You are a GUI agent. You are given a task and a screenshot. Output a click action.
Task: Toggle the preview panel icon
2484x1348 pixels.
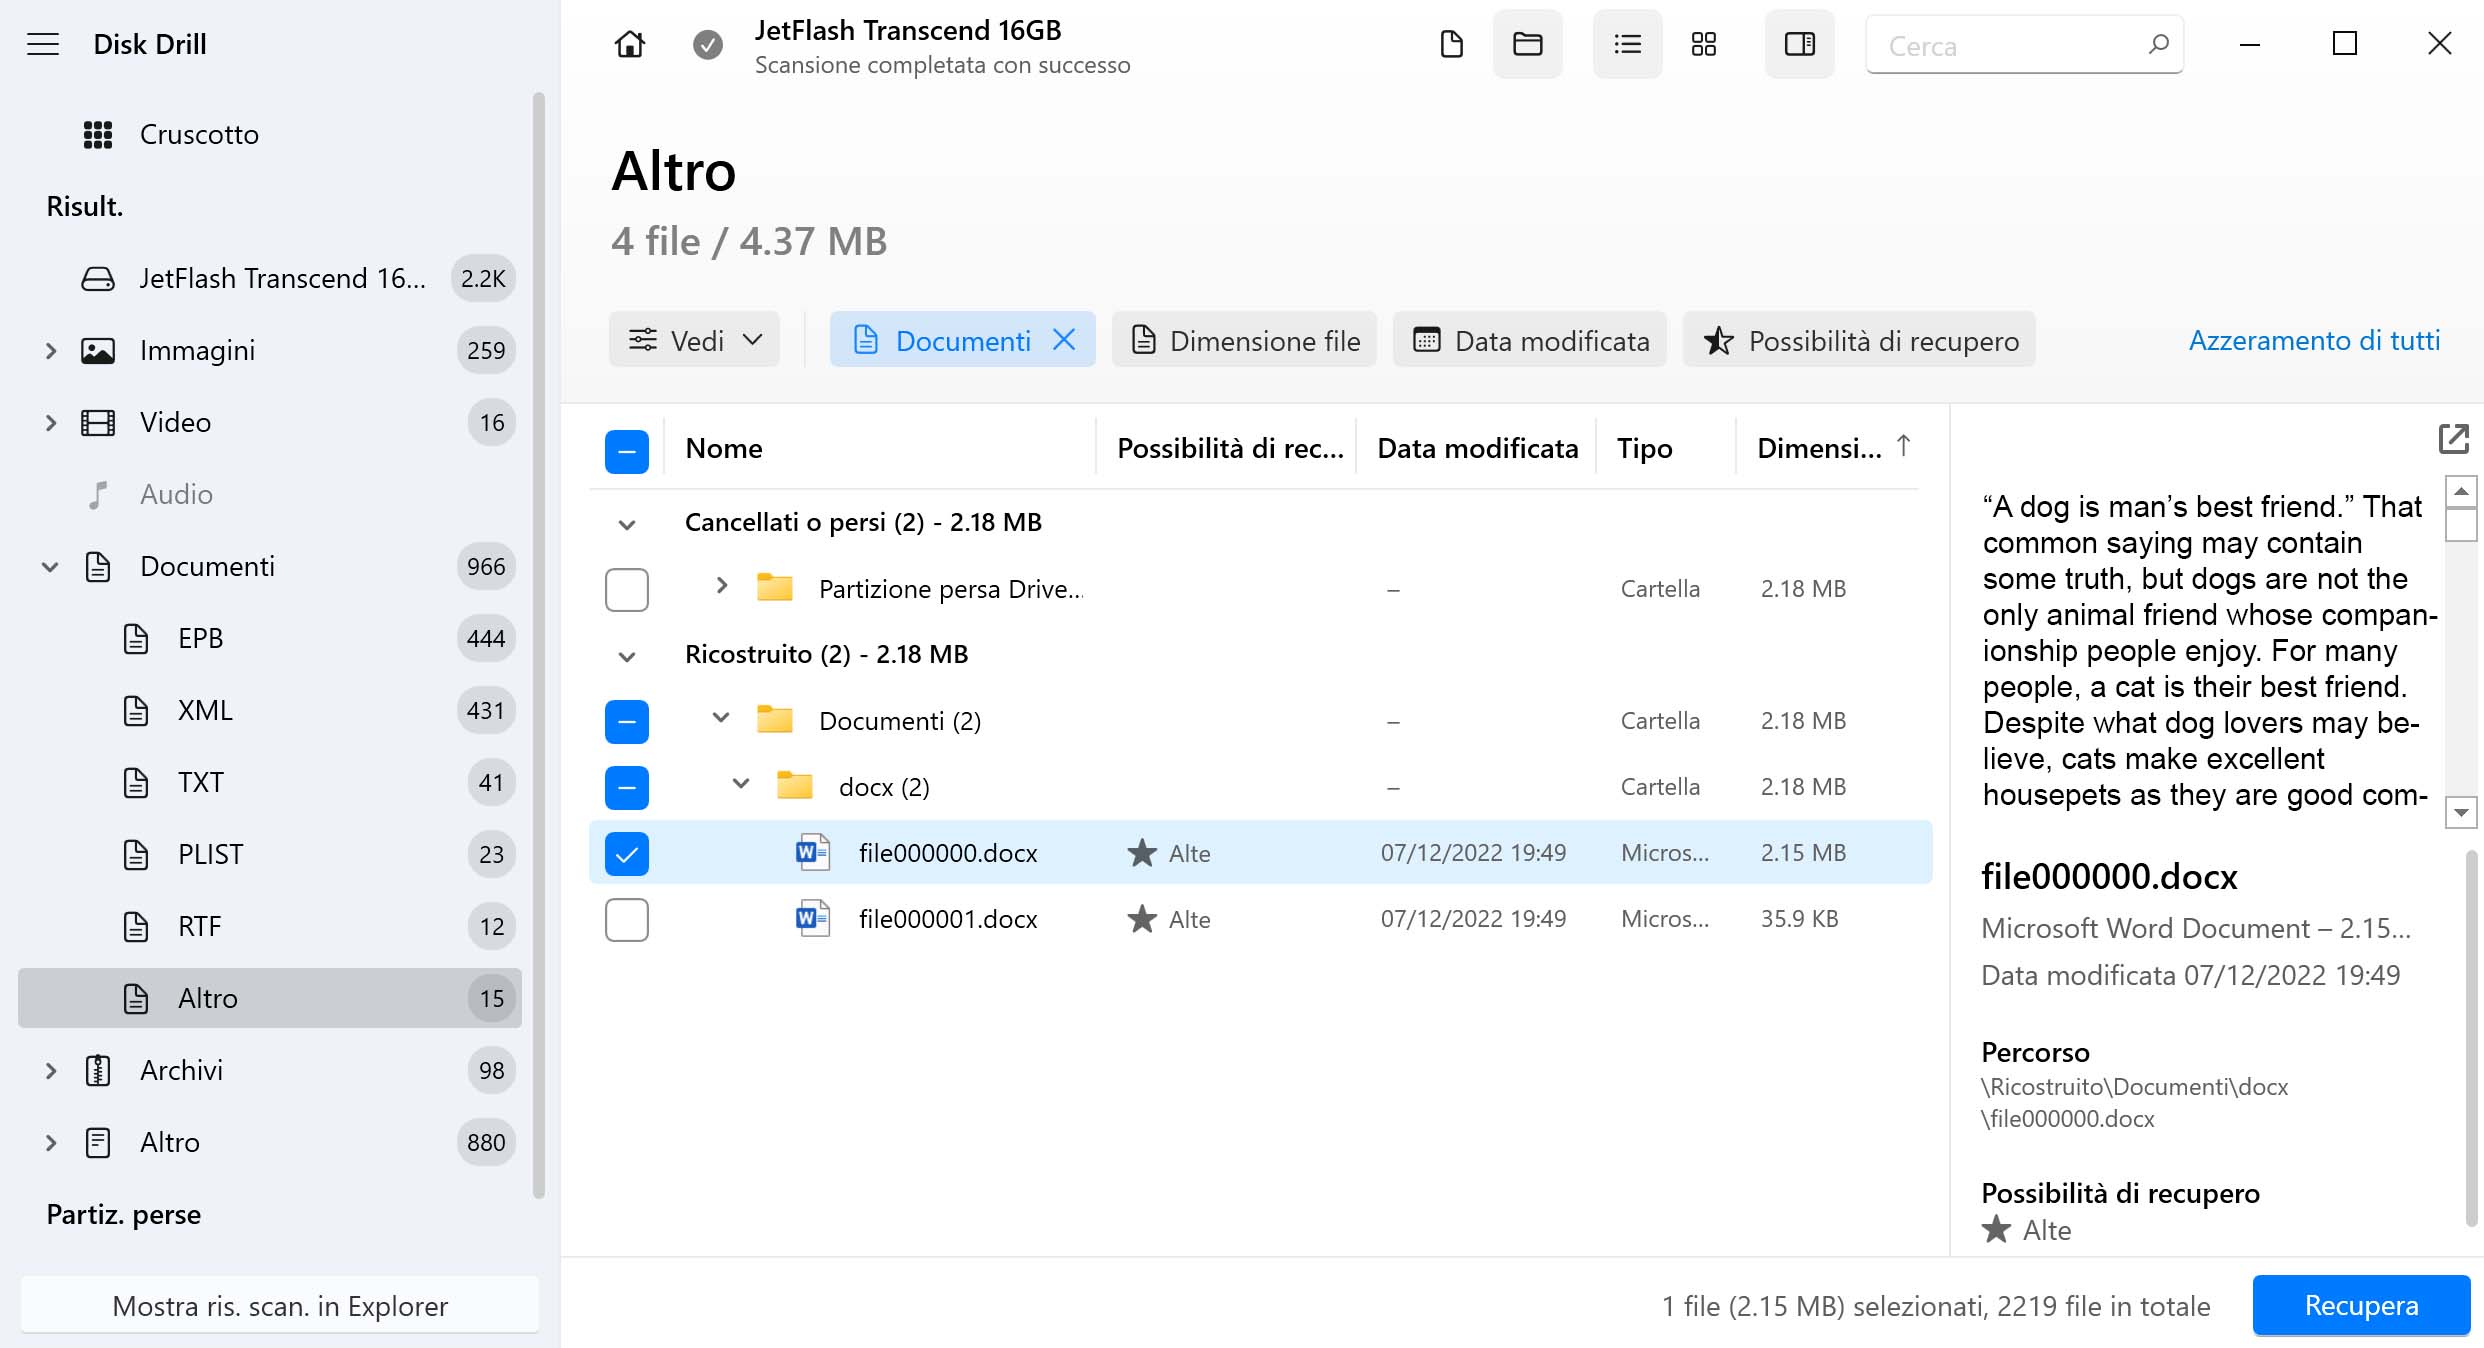(x=1799, y=44)
